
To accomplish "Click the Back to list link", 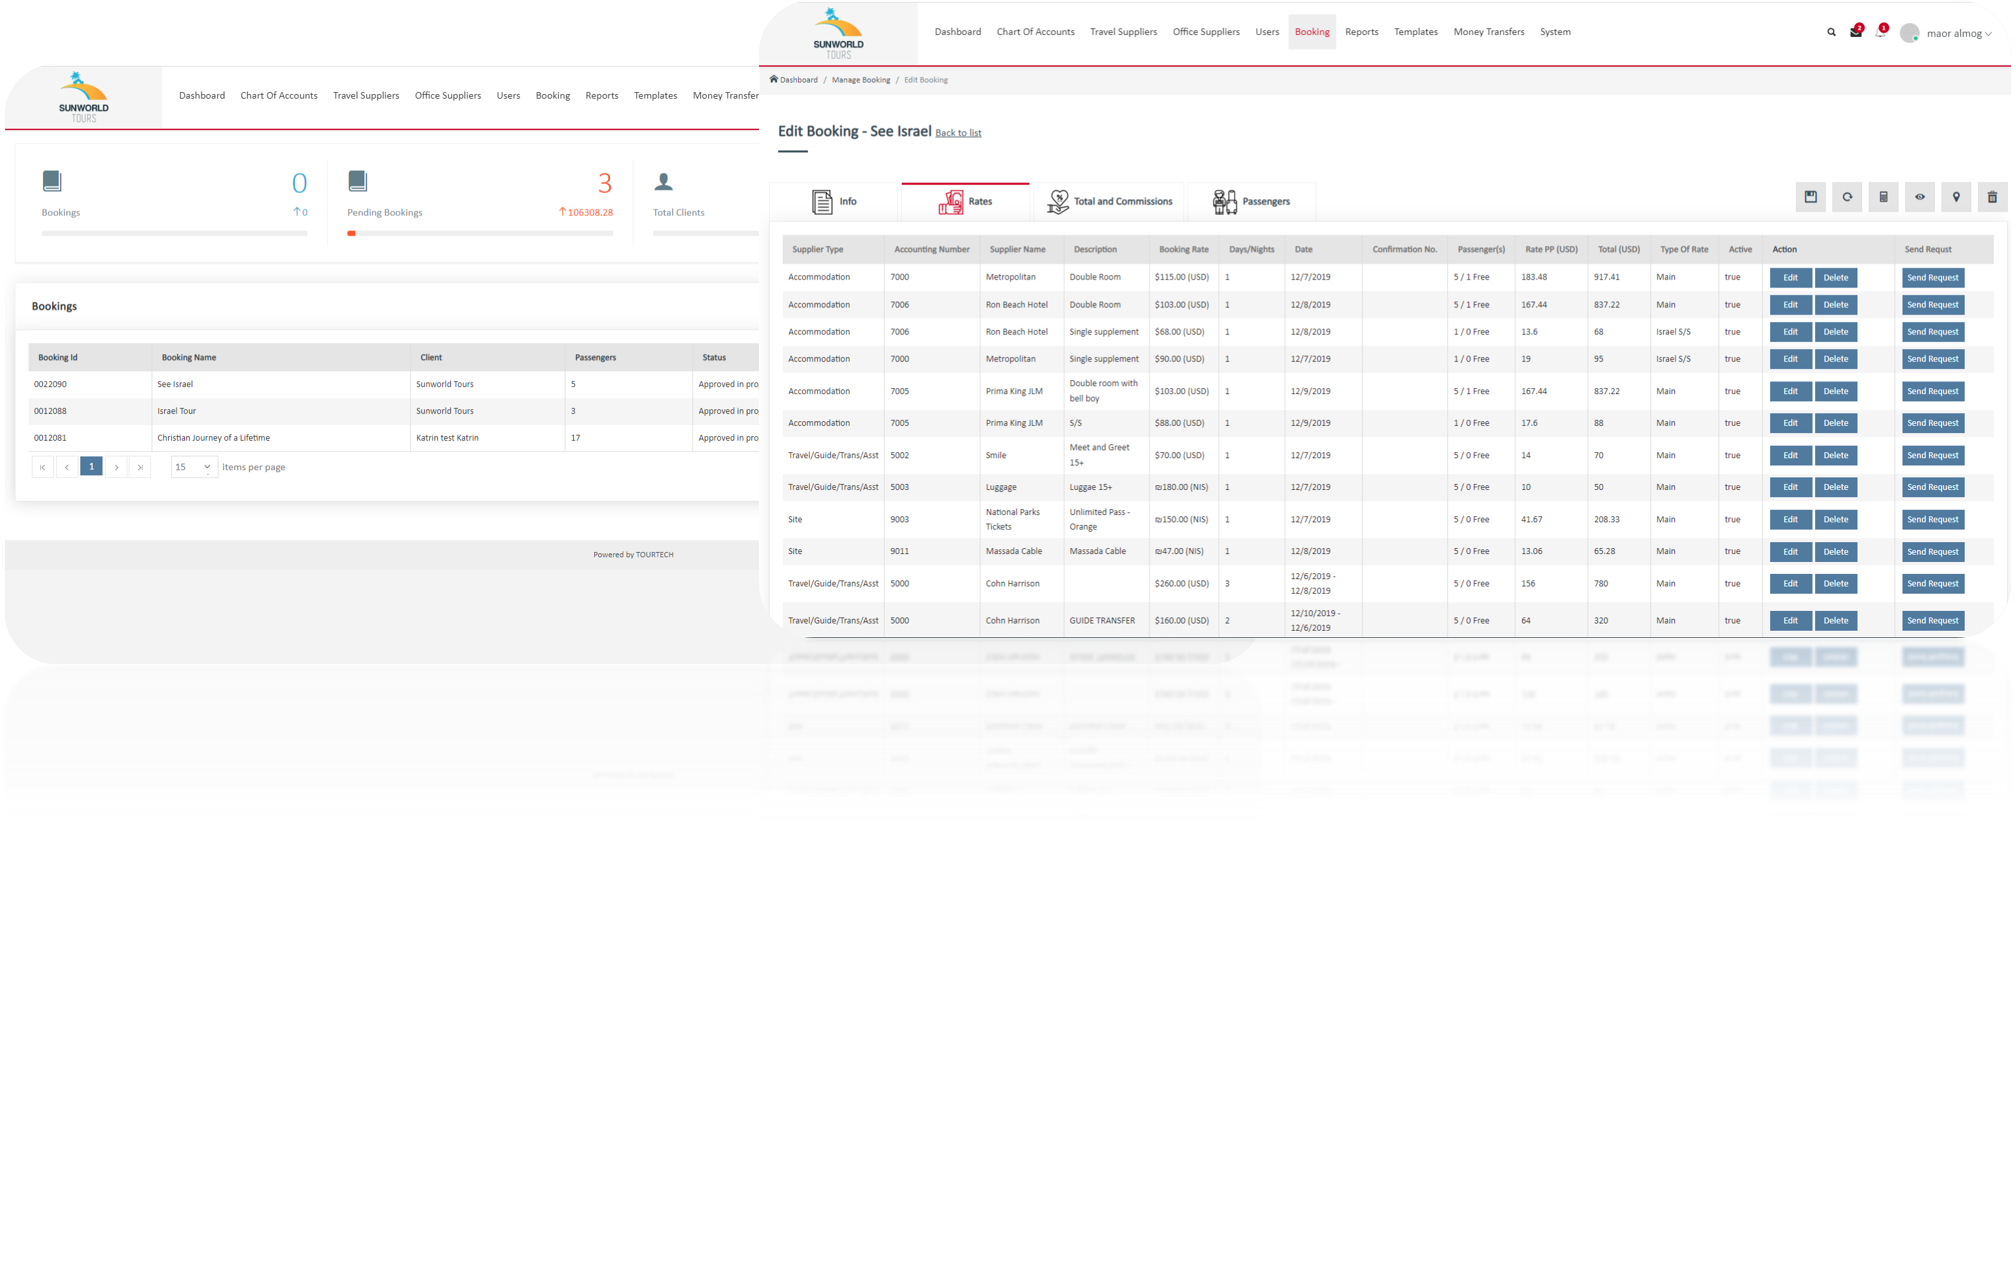I will (x=958, y=133).
